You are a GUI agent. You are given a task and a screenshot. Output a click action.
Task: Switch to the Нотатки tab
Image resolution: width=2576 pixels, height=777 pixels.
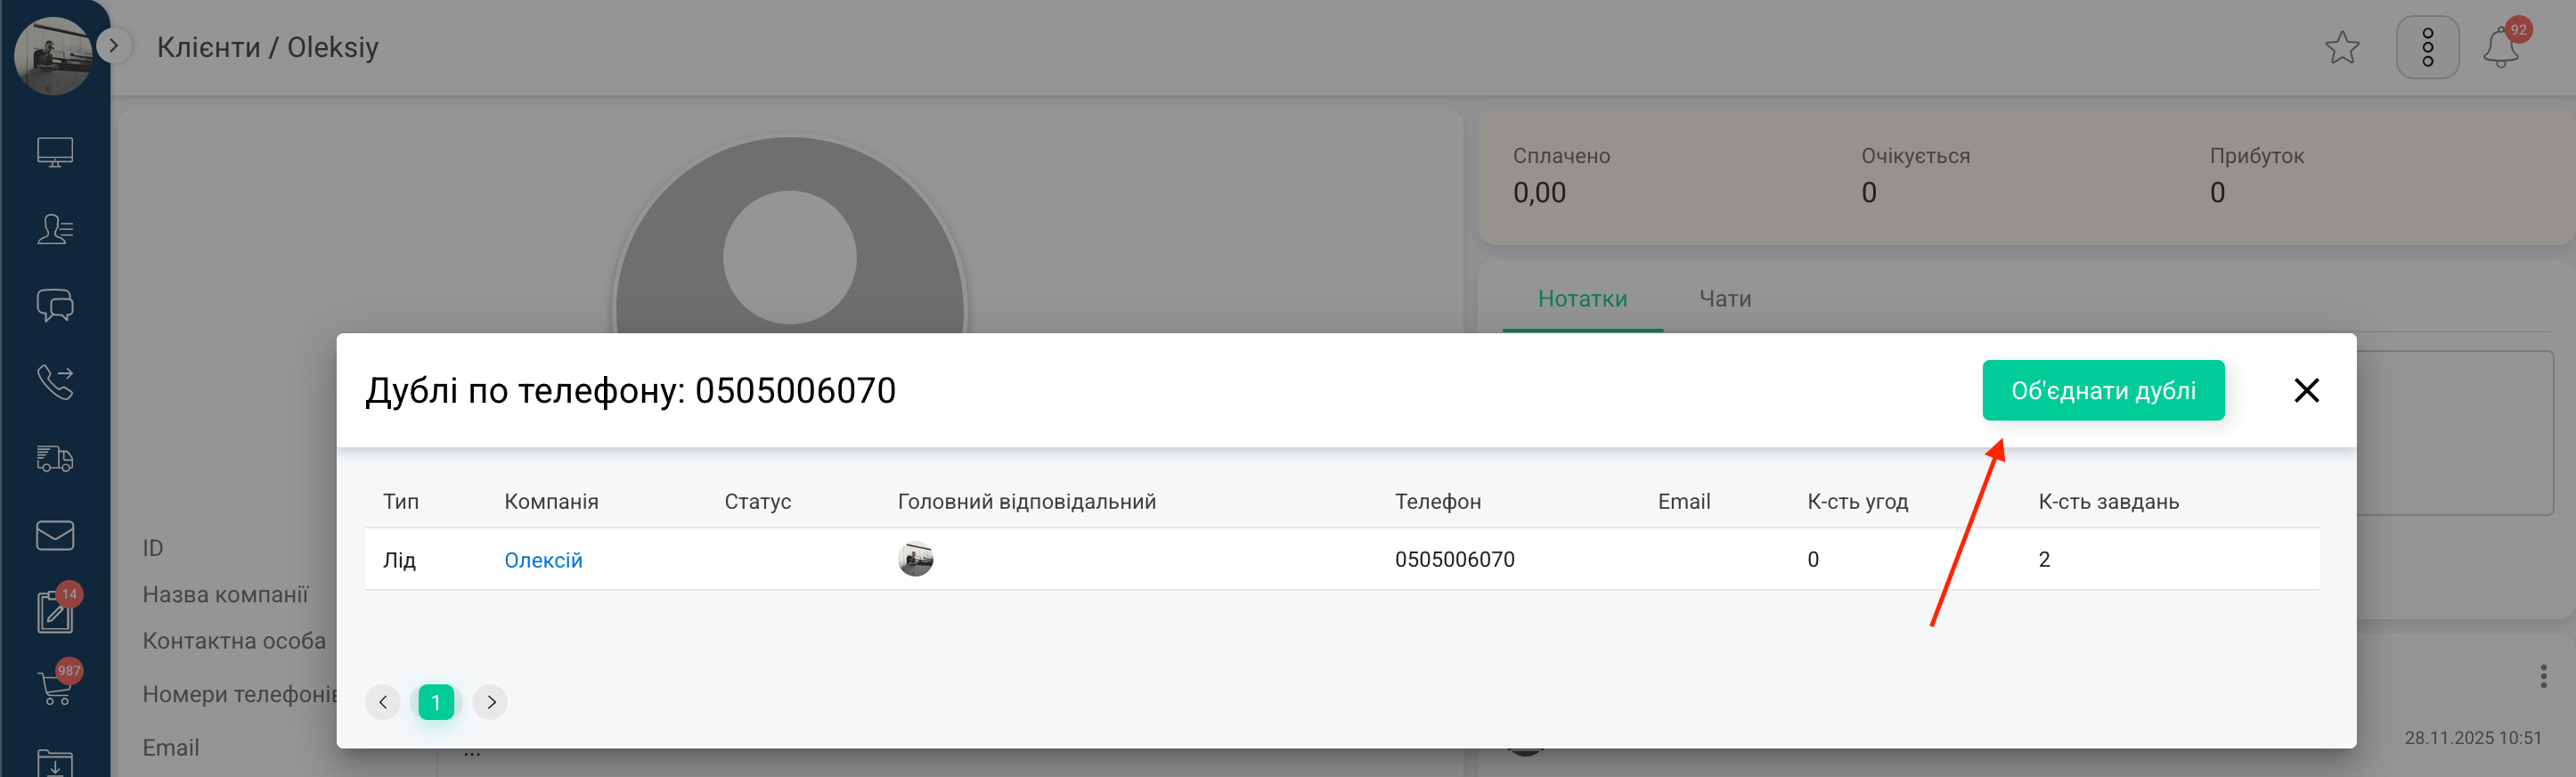pos(1582,299)
